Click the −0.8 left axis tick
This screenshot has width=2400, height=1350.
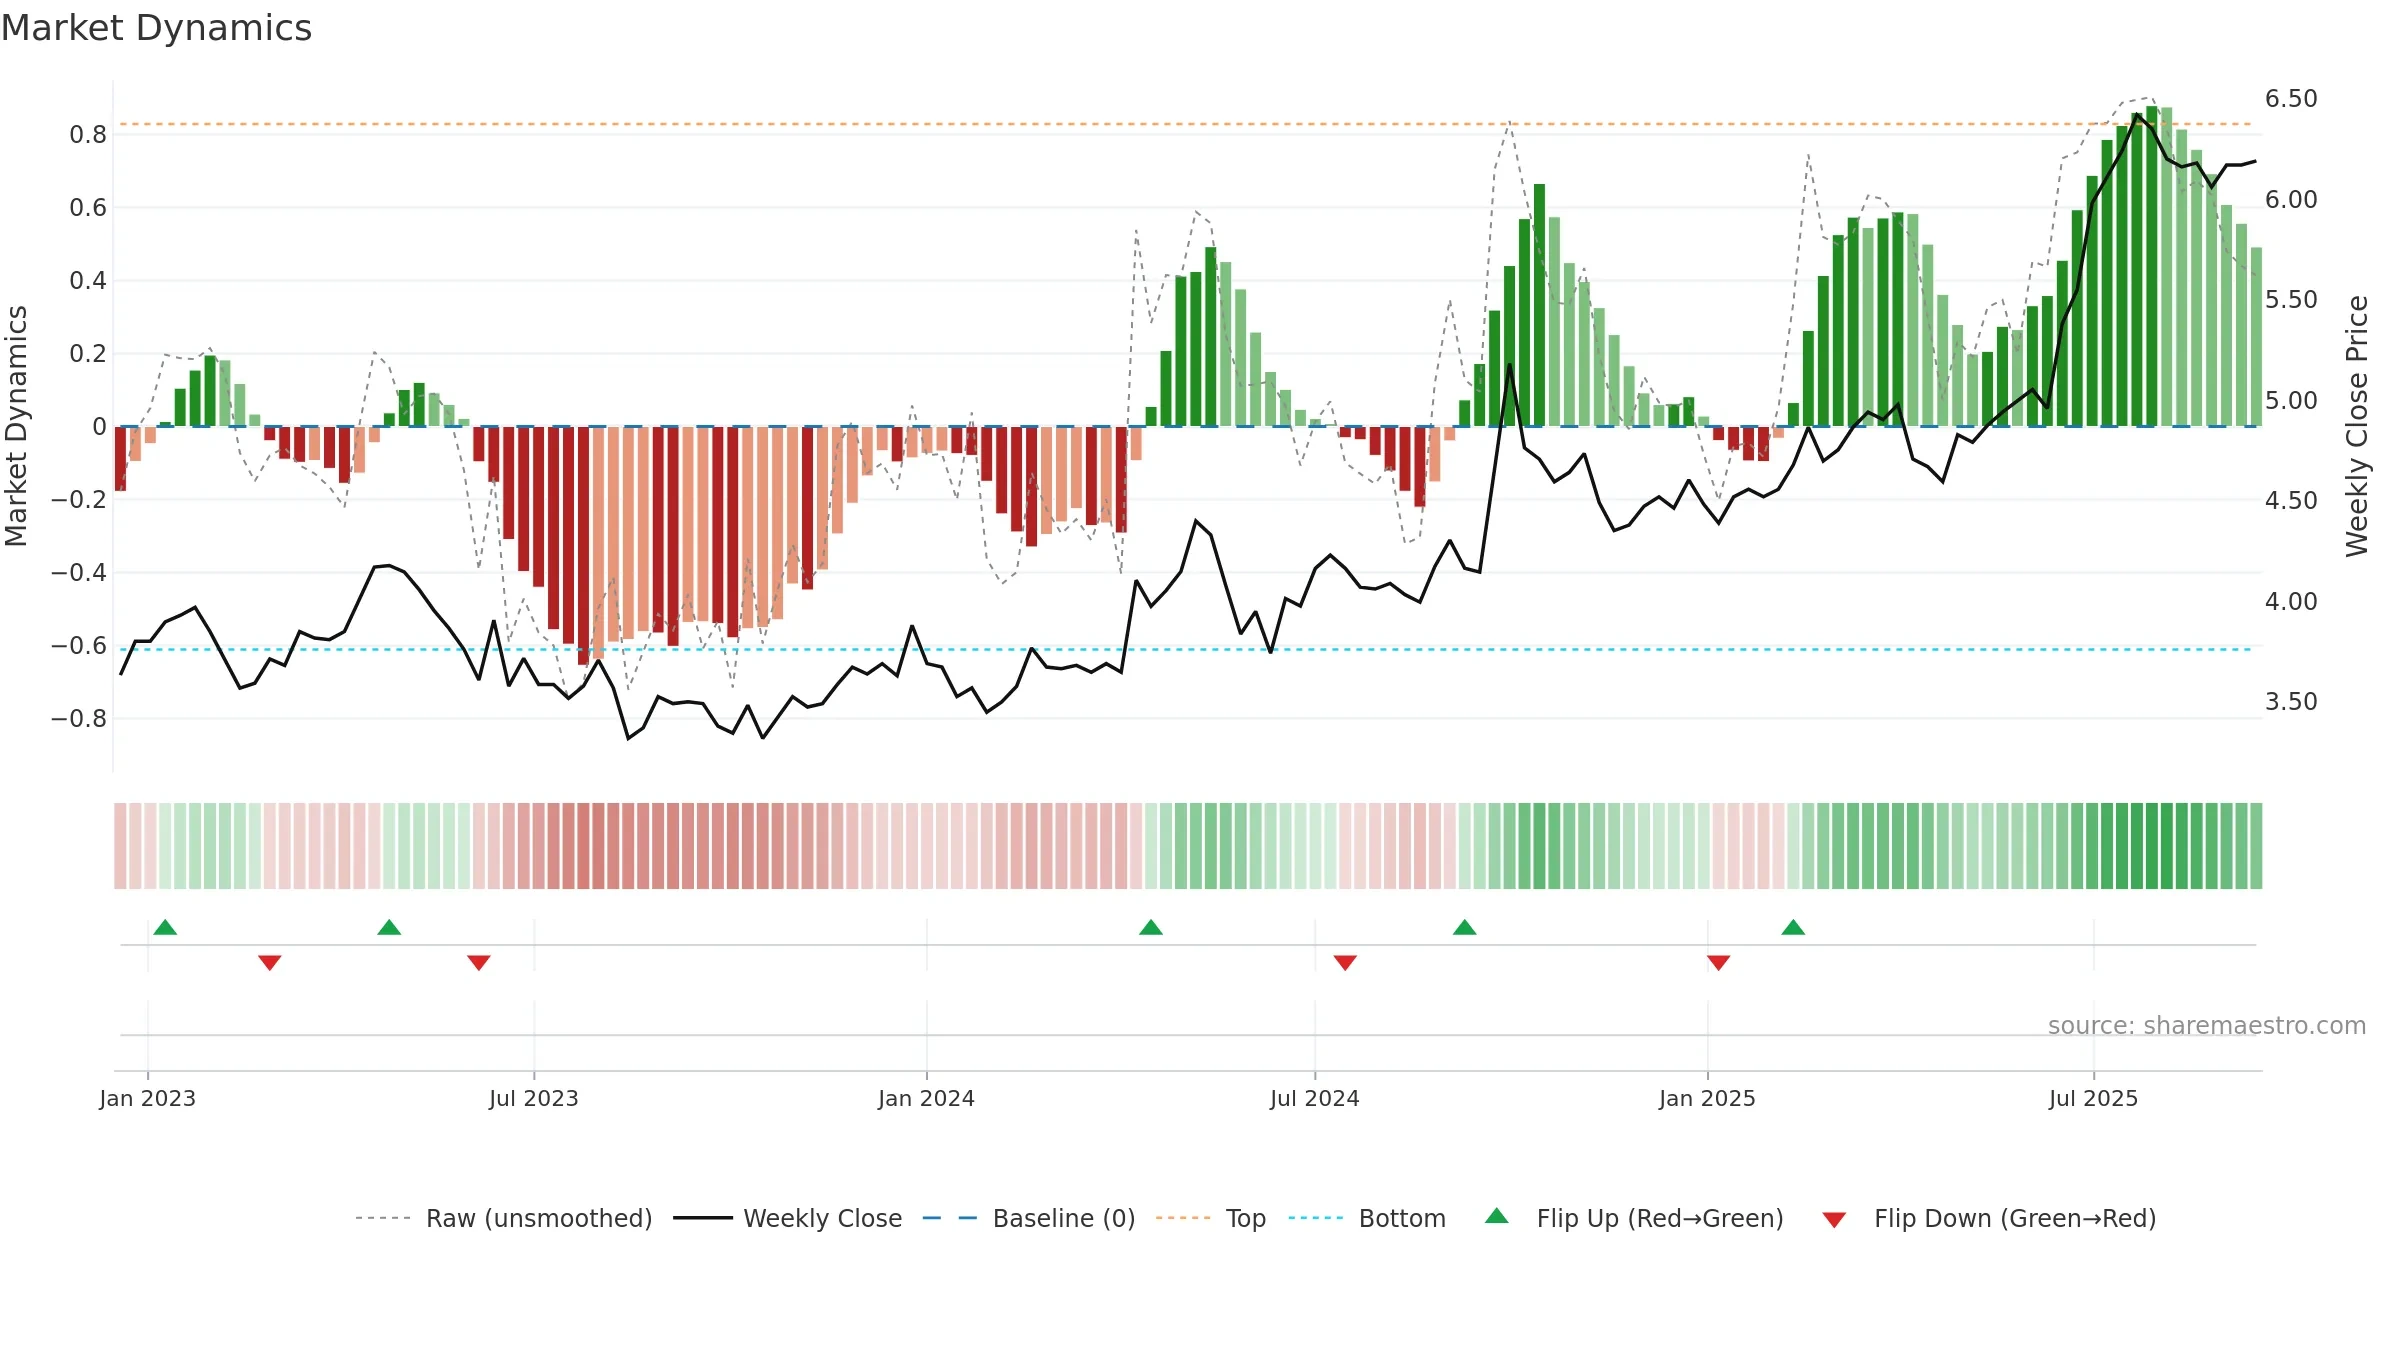point(78,719)
